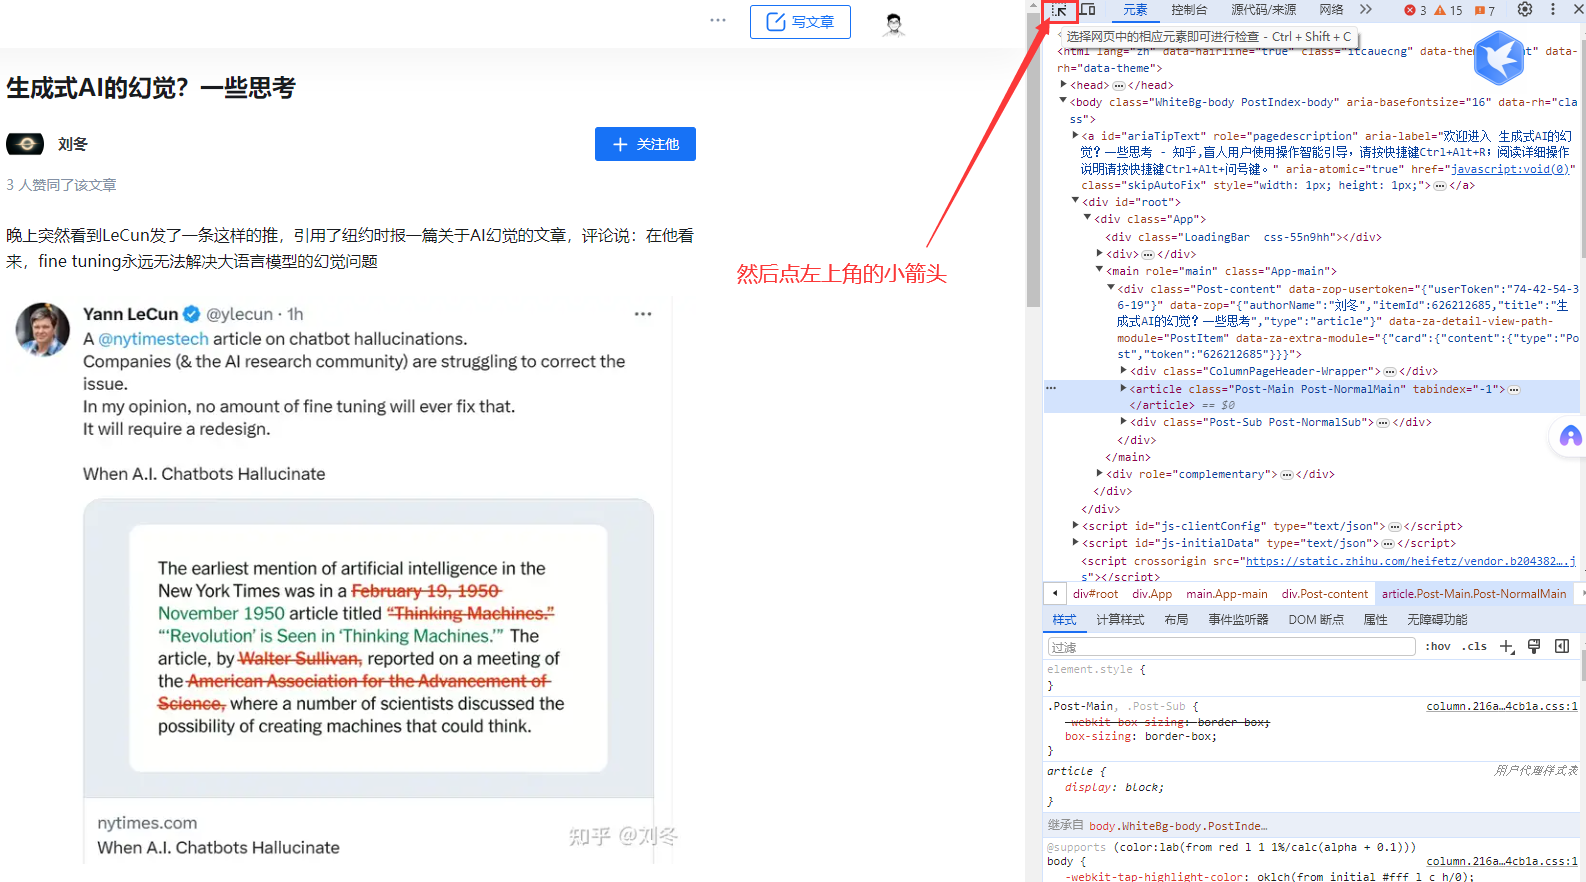Viewport: 1586px width, 882px height.
Task: Add new style rule plus icon
Action: point(1507,647)
